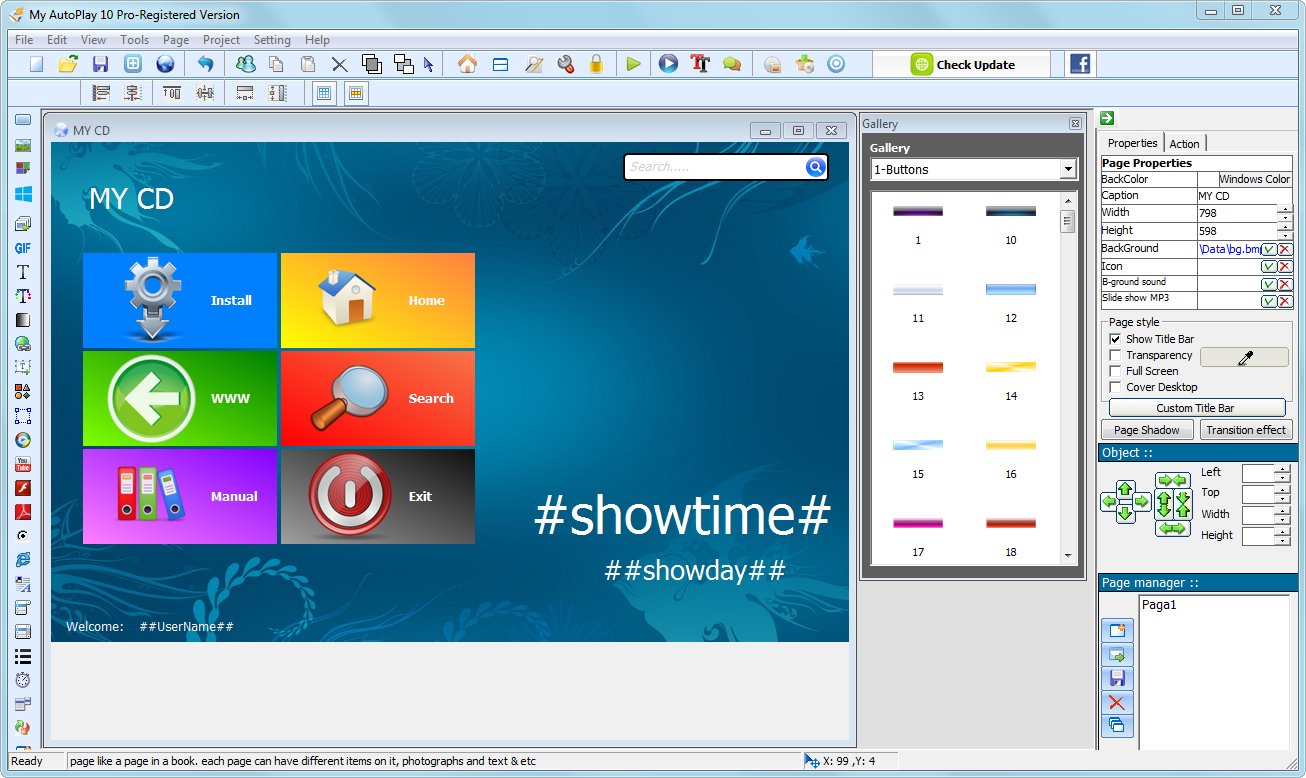Switch to the Action tab

click(x=1184, y=144)
